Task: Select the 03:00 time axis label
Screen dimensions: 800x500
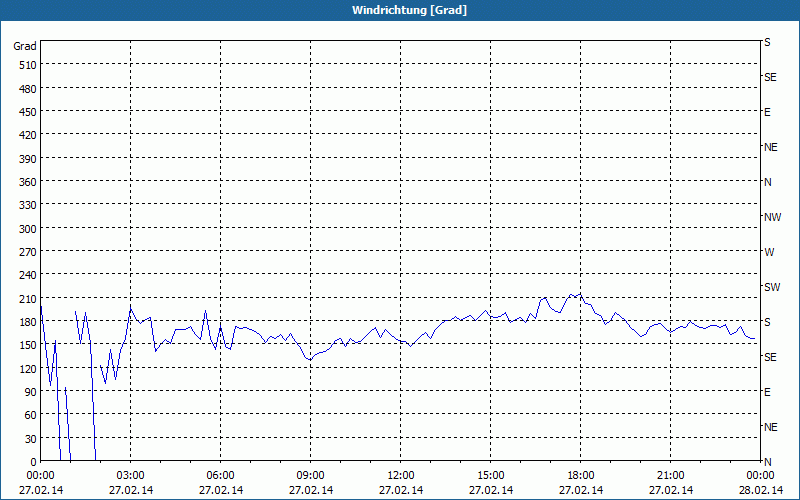Action: point(130,475)
